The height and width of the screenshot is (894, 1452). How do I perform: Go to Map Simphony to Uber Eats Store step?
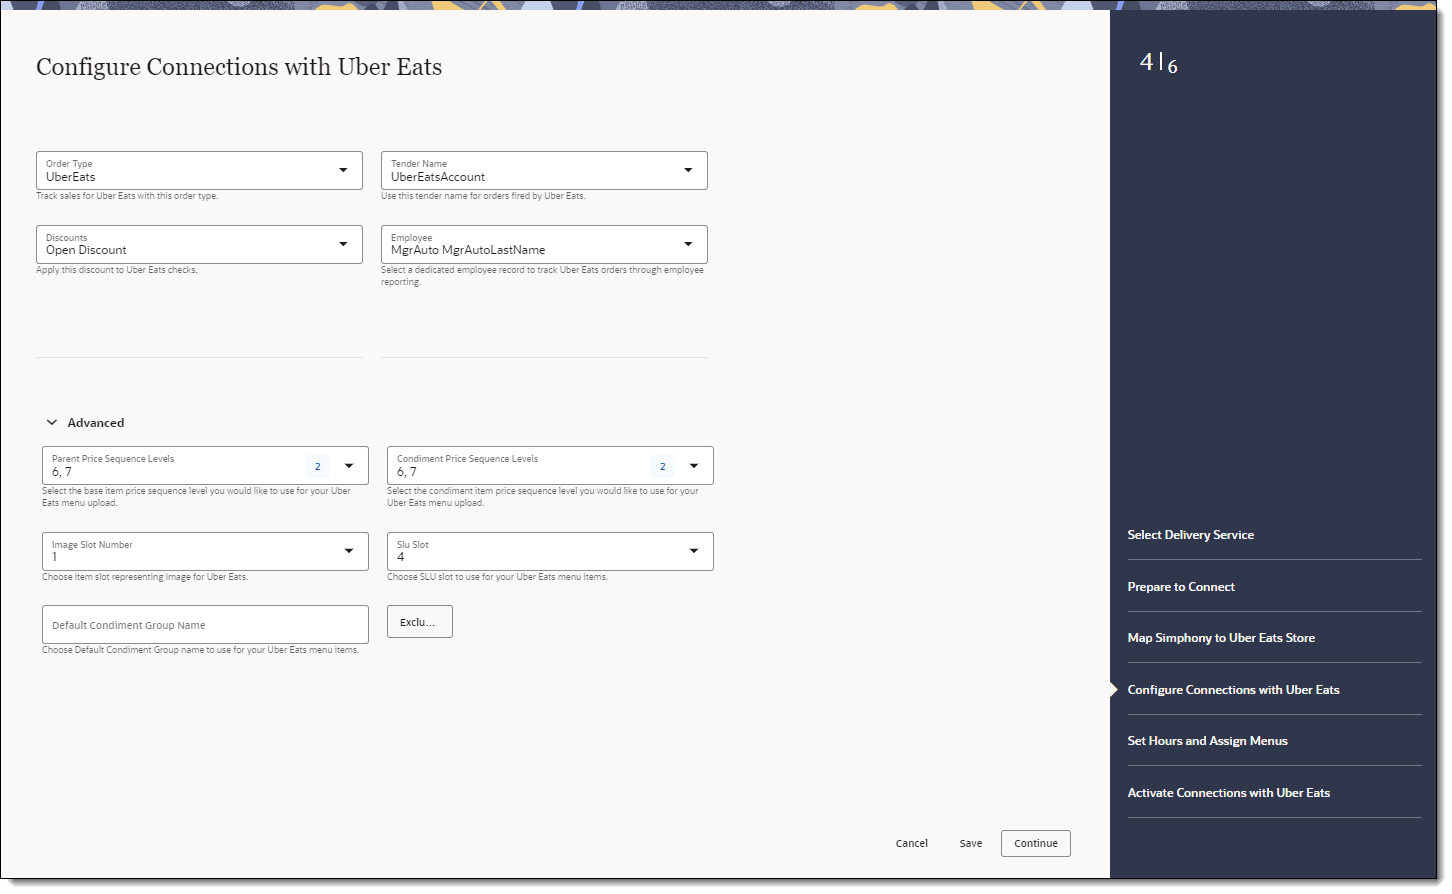(x=1221, y=638)
